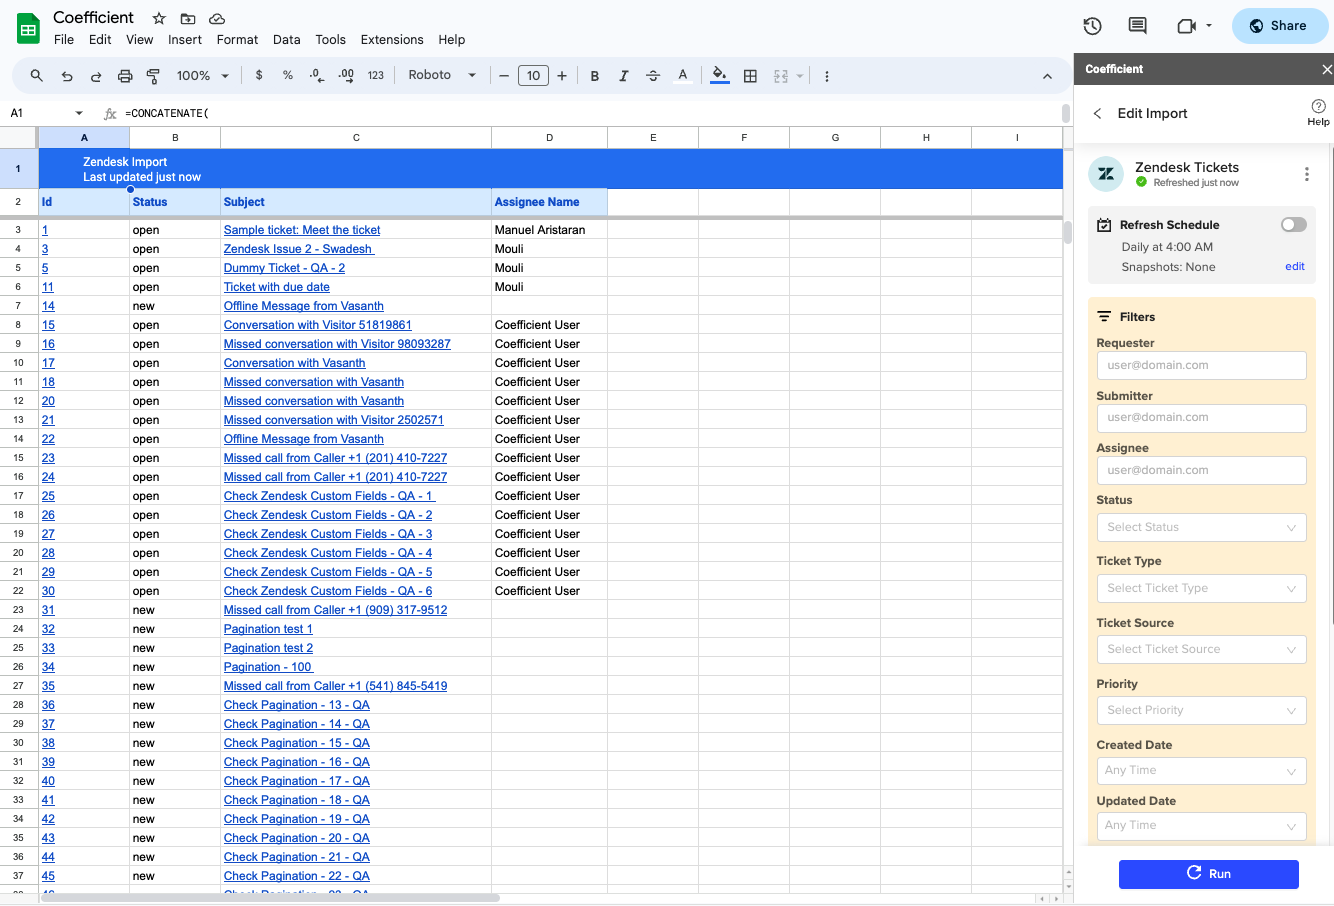Format as currency with dollar icon
Image resolution: width=1334 pixels, height=906 pixels.
click(259, 75)
